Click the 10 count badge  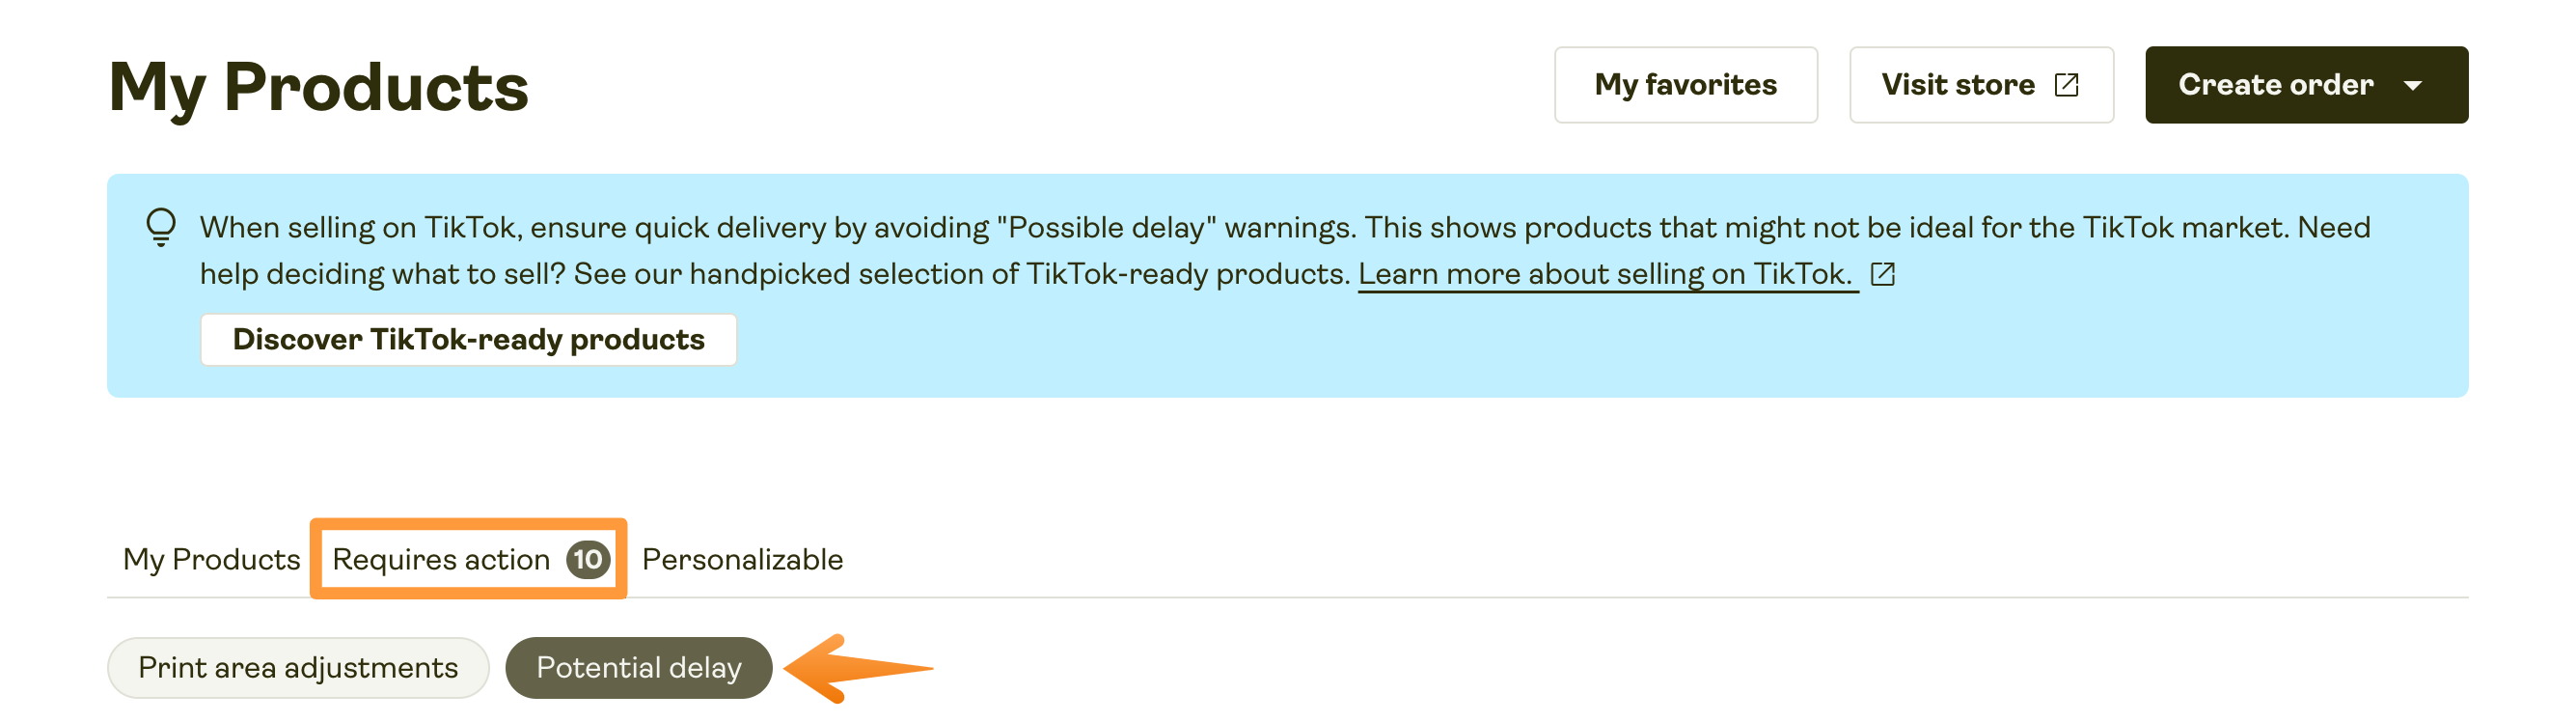pos(588,559)
